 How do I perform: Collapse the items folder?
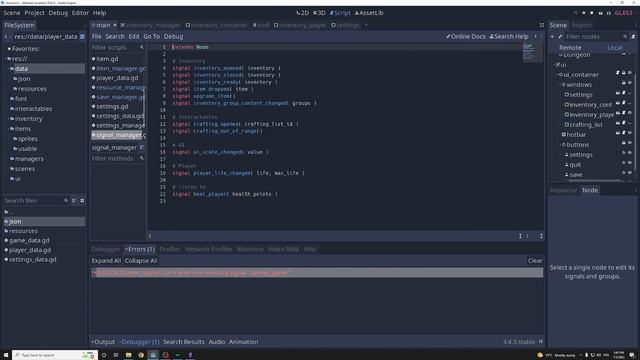[x=10, y=129]
